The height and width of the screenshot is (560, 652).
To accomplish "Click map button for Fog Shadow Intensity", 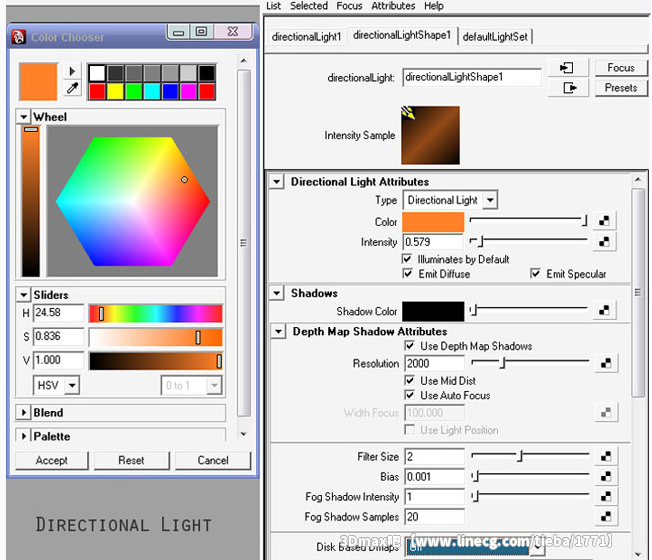I will coord(605,496).
